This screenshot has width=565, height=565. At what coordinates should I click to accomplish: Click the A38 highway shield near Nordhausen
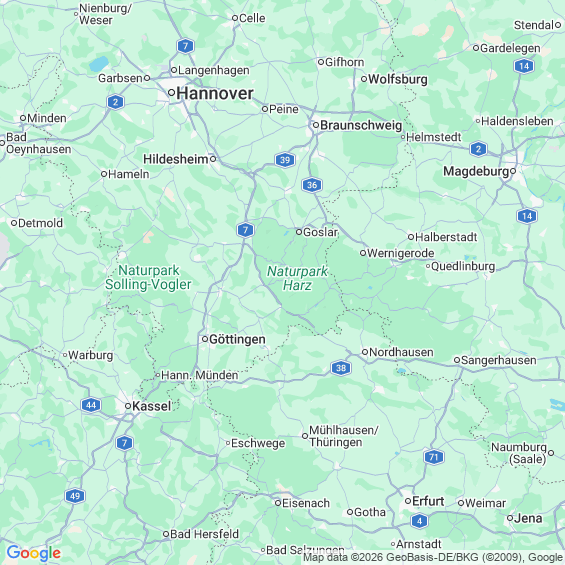[x=341, y=368]
